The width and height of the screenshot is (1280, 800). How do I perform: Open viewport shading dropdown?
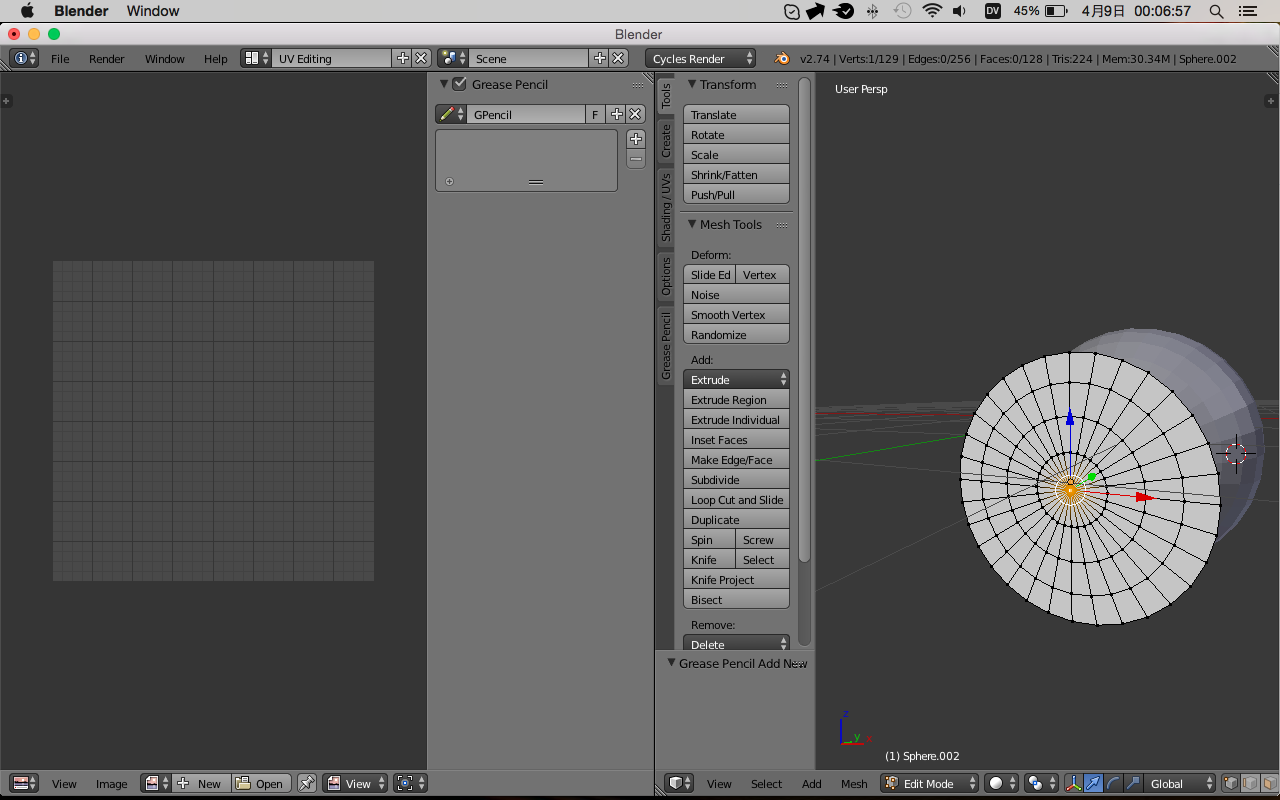tap(1001, 783)
